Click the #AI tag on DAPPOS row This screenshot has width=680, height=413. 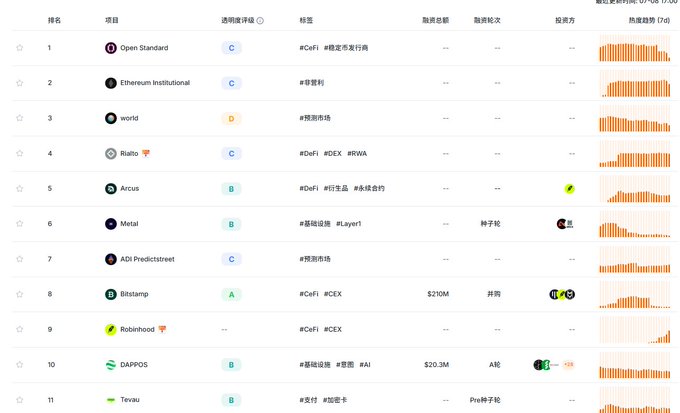coord(365,364)
